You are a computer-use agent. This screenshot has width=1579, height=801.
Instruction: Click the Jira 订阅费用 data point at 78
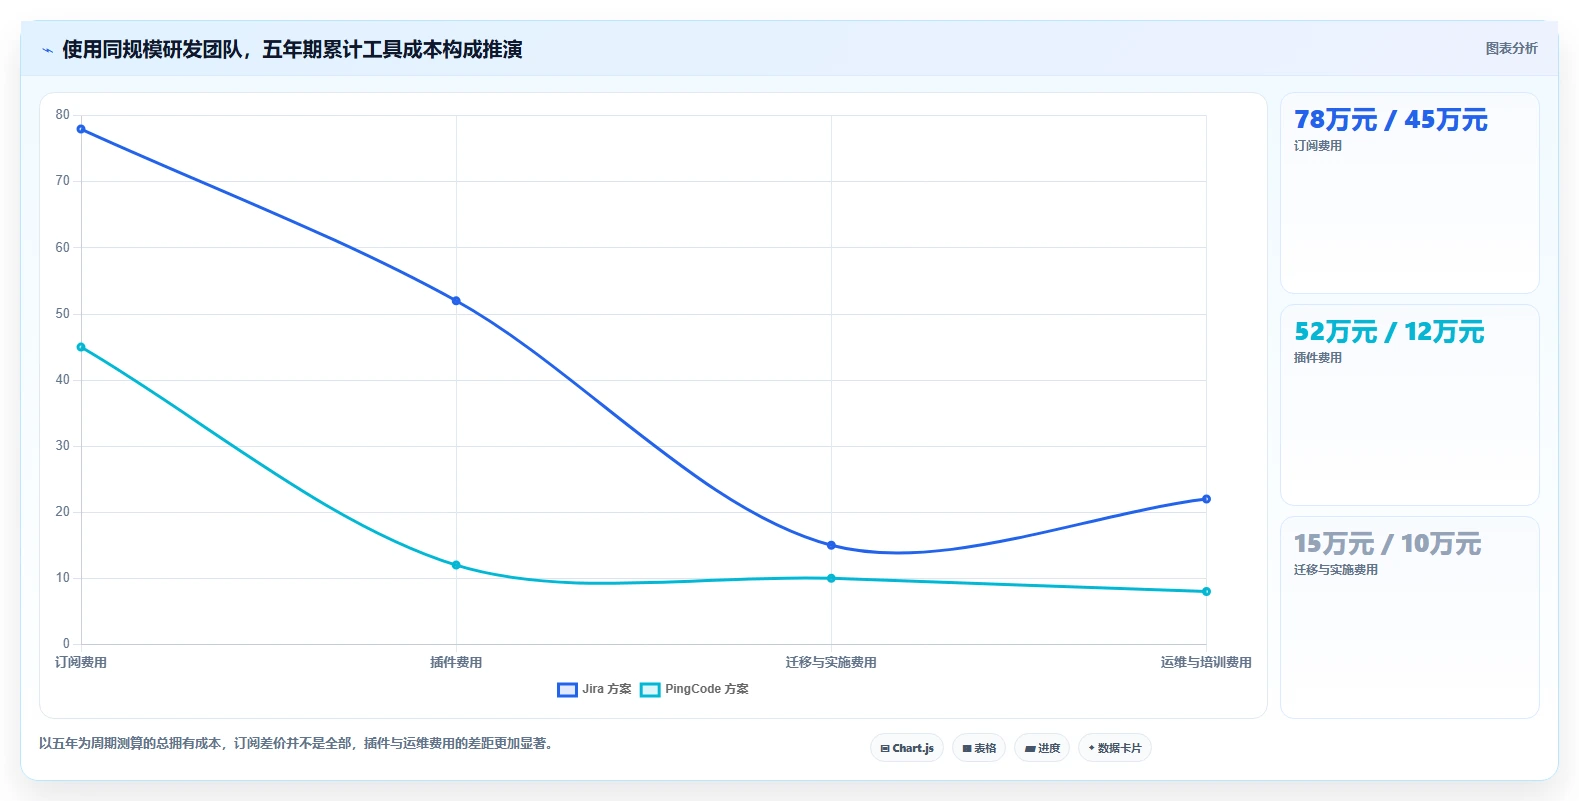point(81,129)
